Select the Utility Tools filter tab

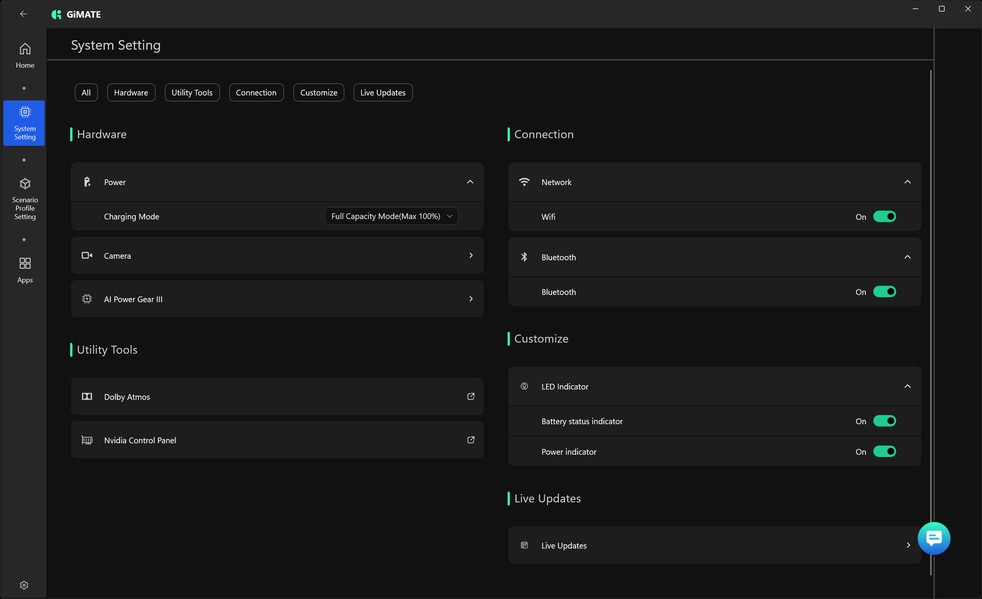coord(192,93)
